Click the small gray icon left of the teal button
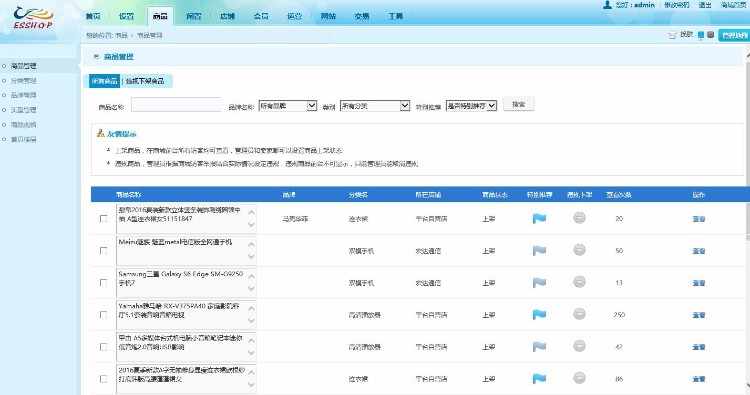This screenshot has height=395, width=750. (710, 35)
